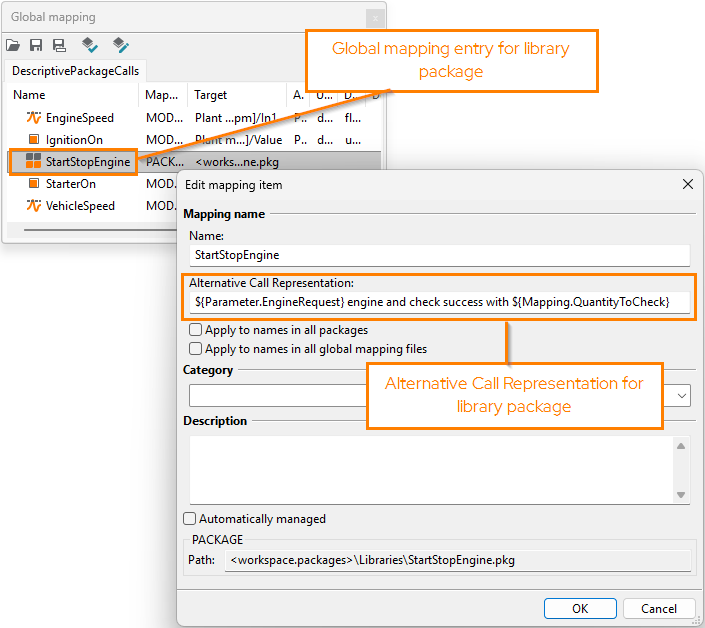
Task: Click the PACKAGE Path field
Action: (x=457, y=560)
